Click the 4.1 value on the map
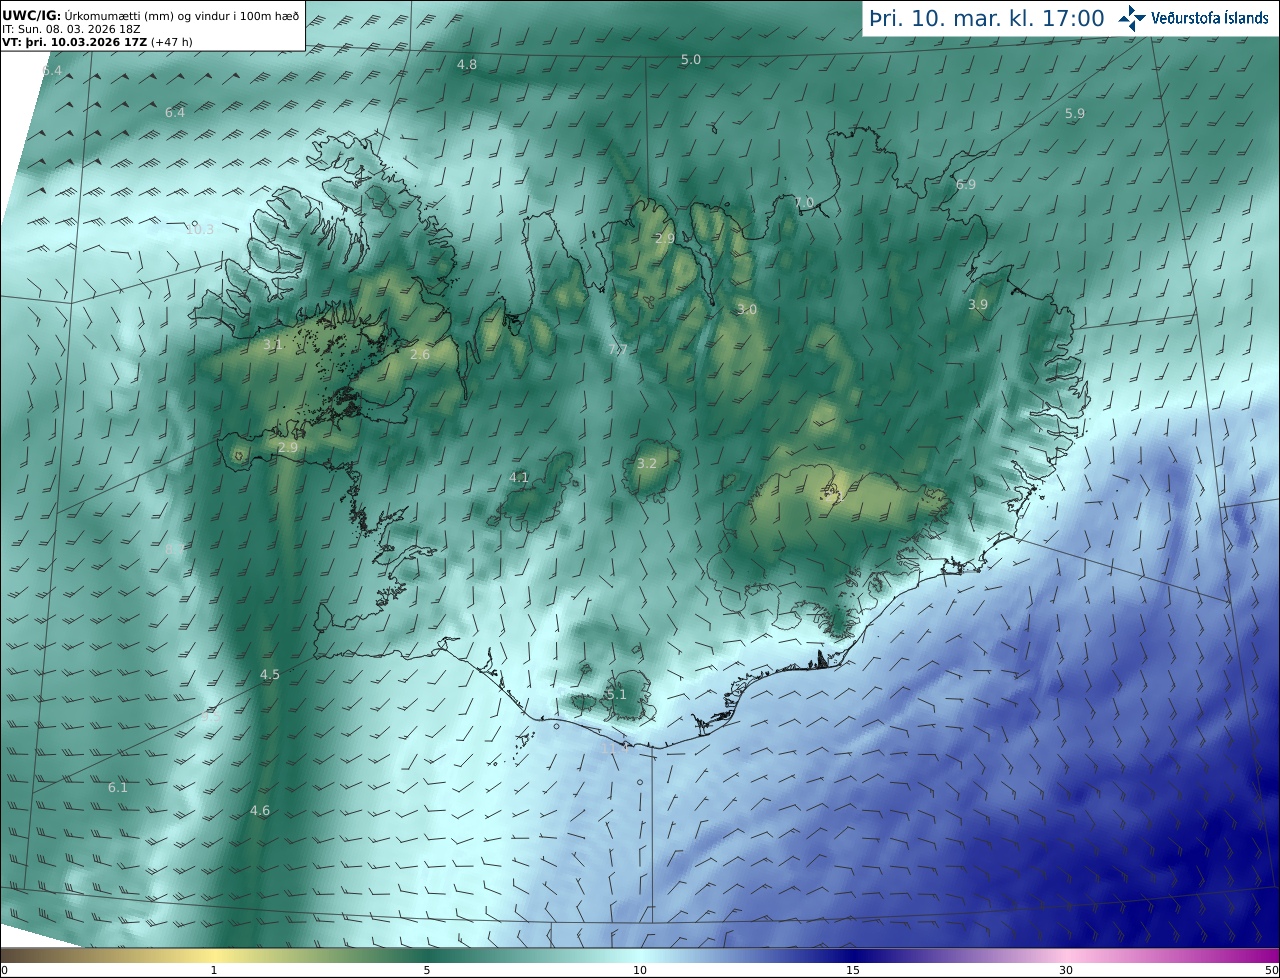The width and height of the screenshot is (1280, 978). [519, 477]
